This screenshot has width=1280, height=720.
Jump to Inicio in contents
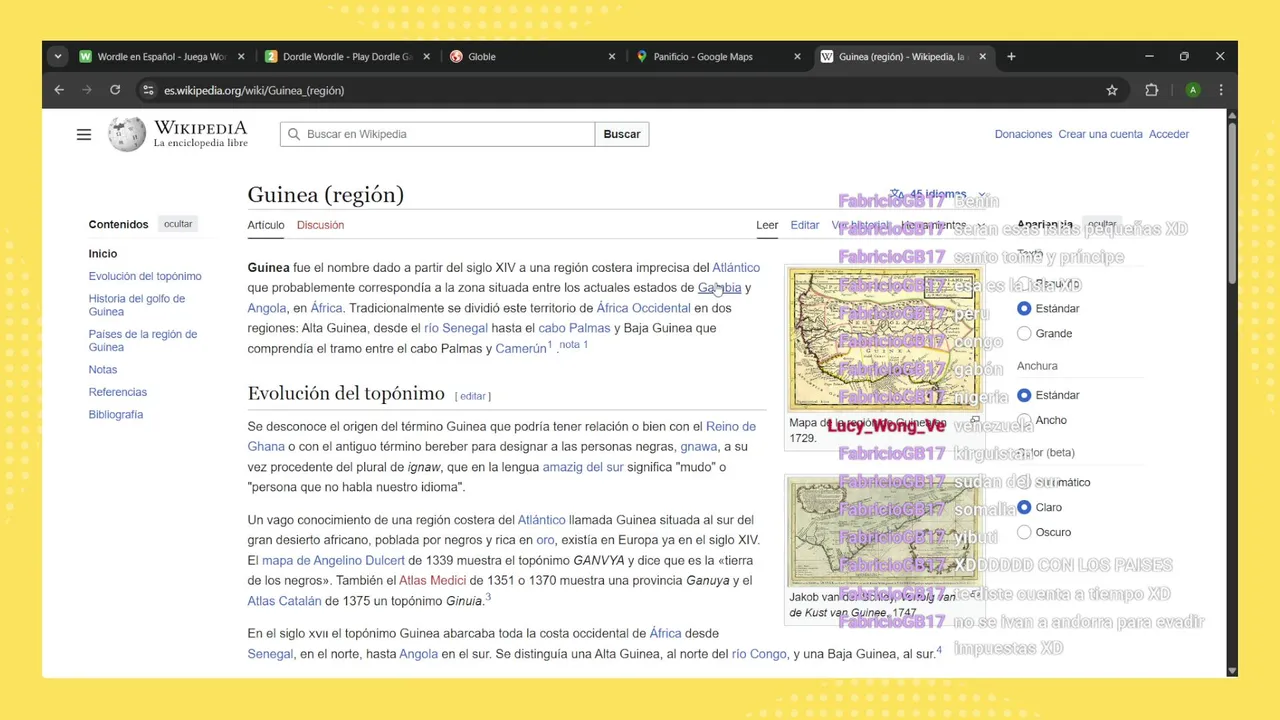(x=103, y=254)
